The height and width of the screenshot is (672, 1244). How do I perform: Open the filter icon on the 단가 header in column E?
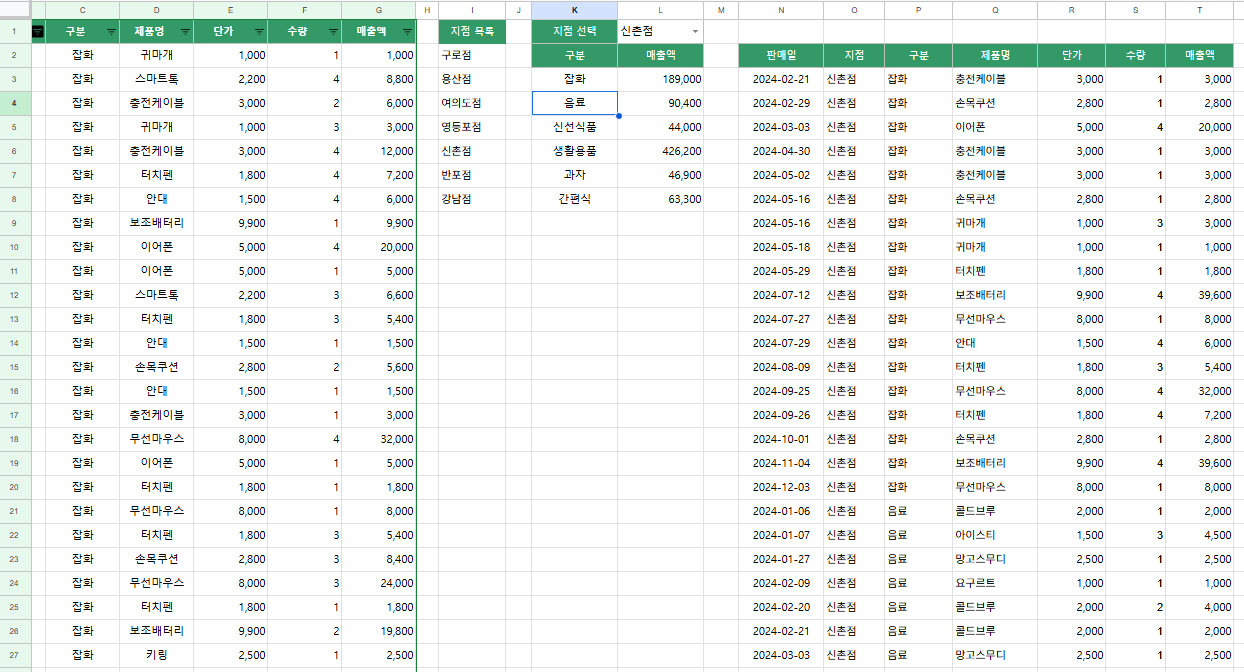(259, 31)
